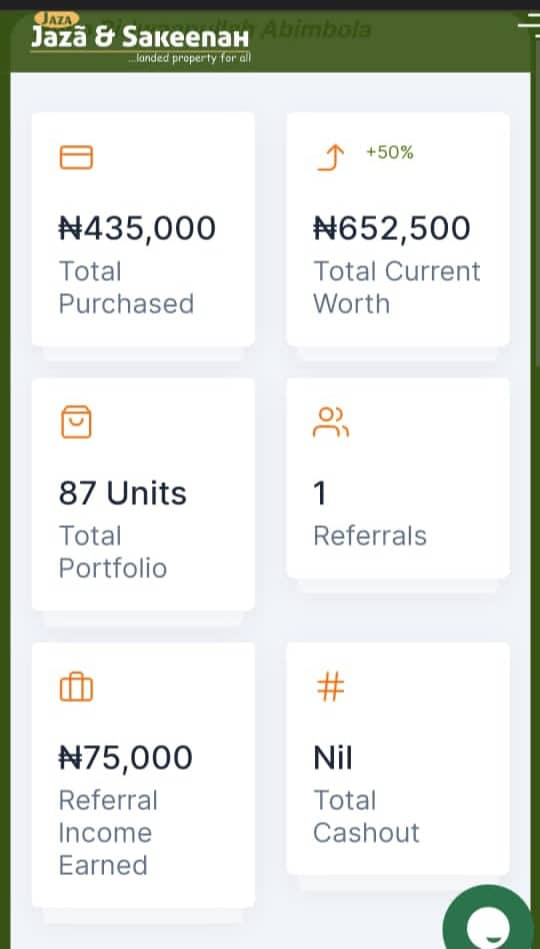Open the Total Portfolio 87 Units card

(x=143, y=494)
